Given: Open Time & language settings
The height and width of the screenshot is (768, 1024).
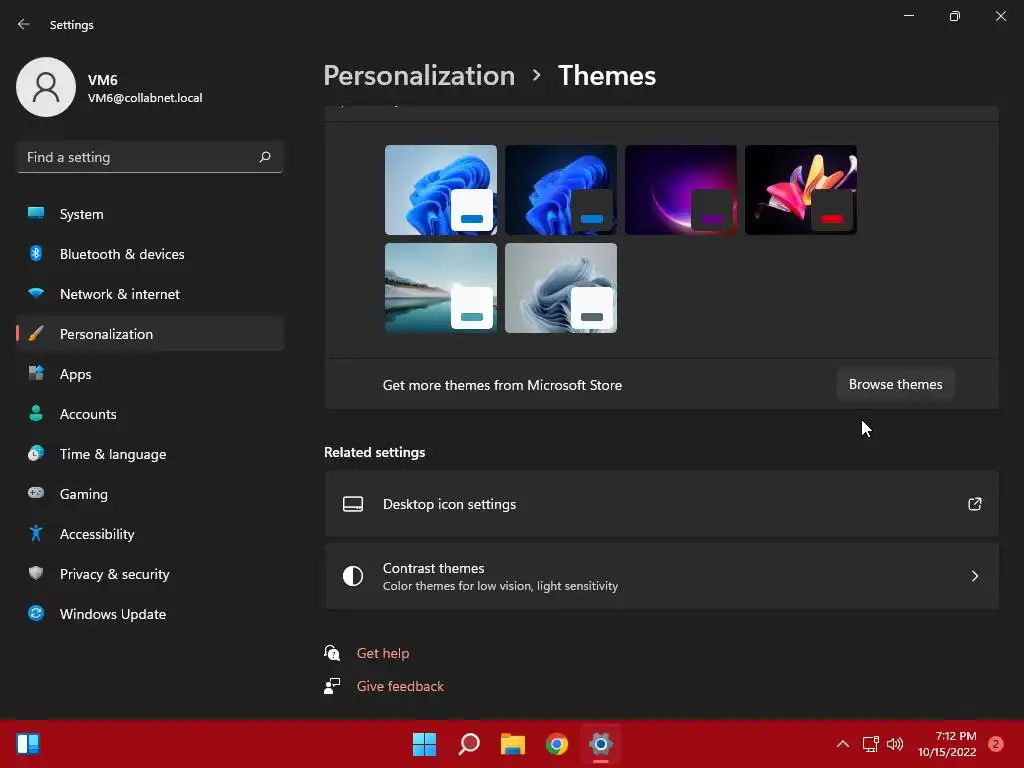Looking at the screenshot, I should tap(150, 454).
